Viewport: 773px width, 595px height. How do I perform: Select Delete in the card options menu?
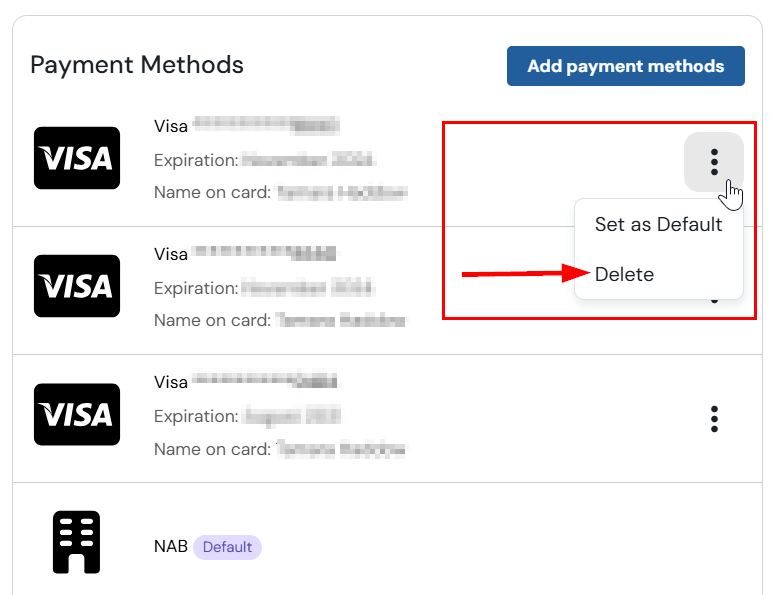click(x=624, y=274)
